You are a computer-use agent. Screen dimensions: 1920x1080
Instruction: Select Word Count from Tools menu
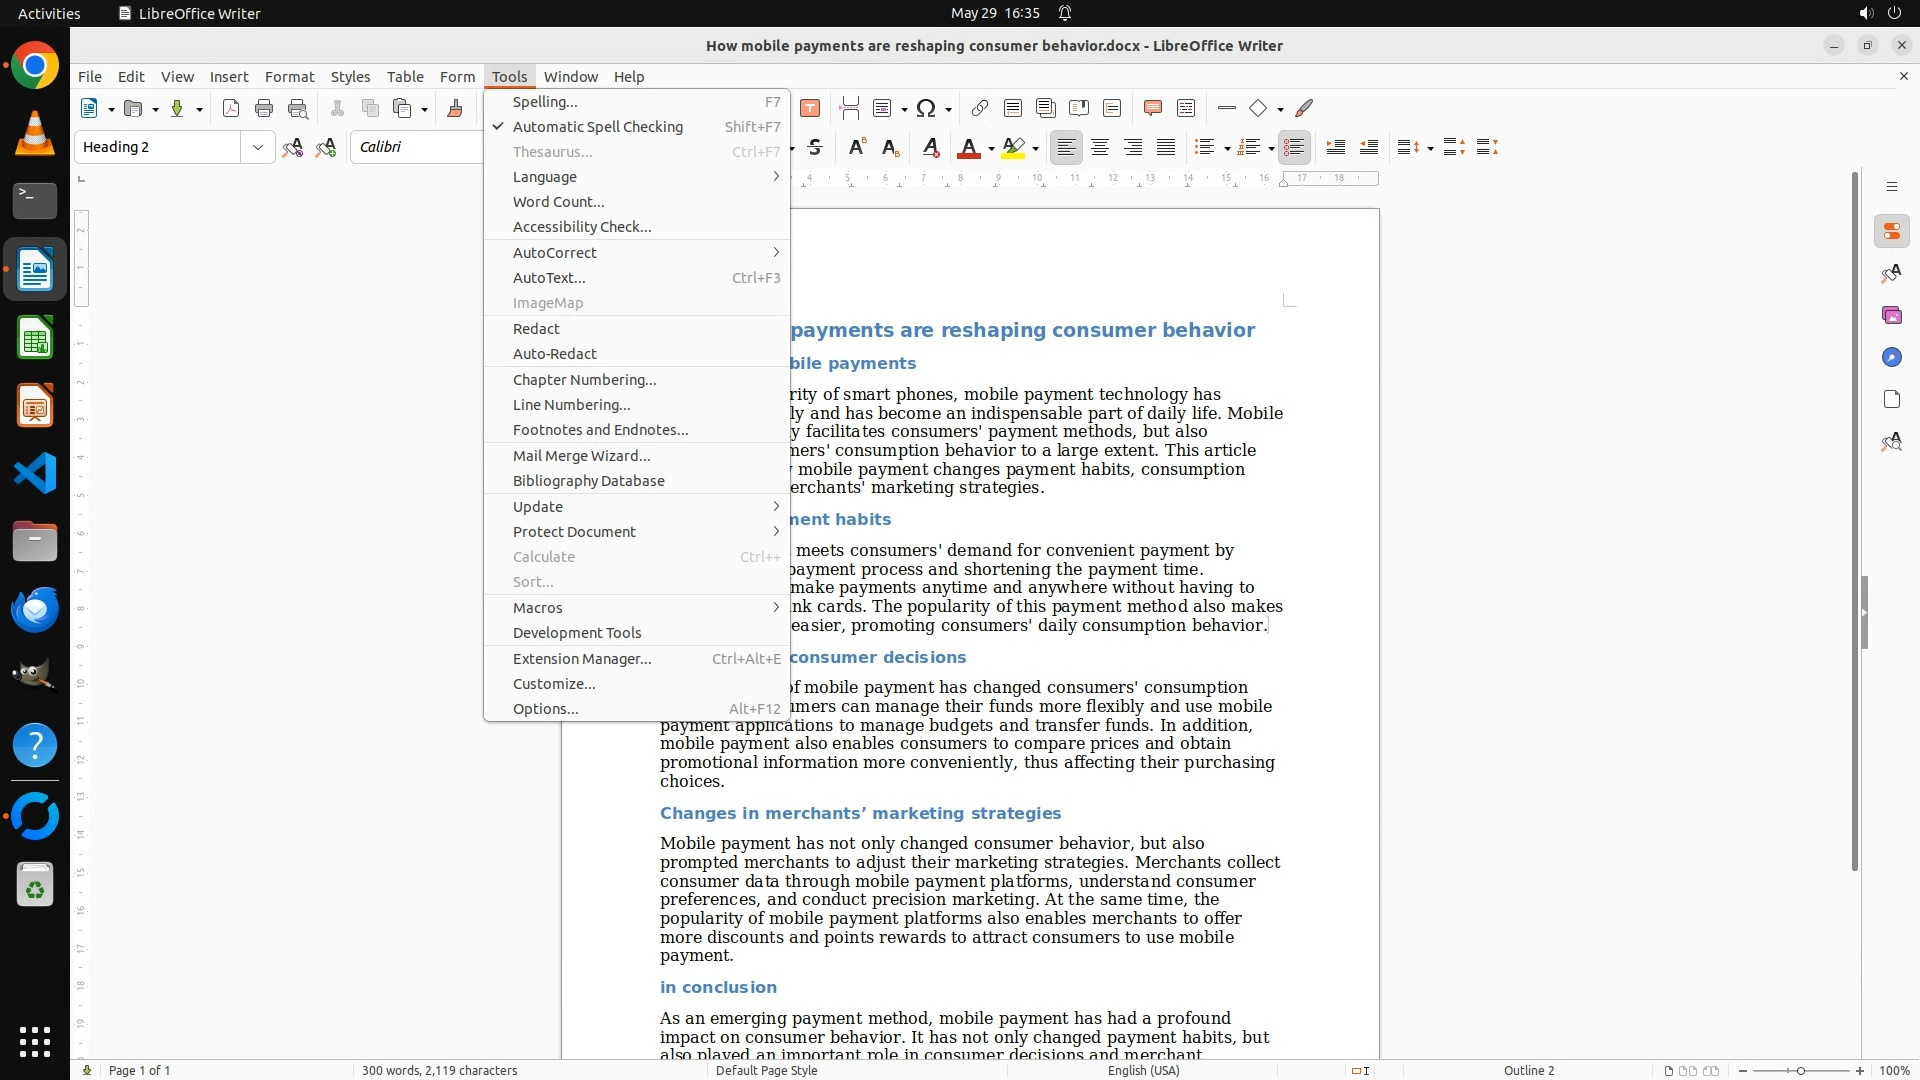[x=558, y=202]
